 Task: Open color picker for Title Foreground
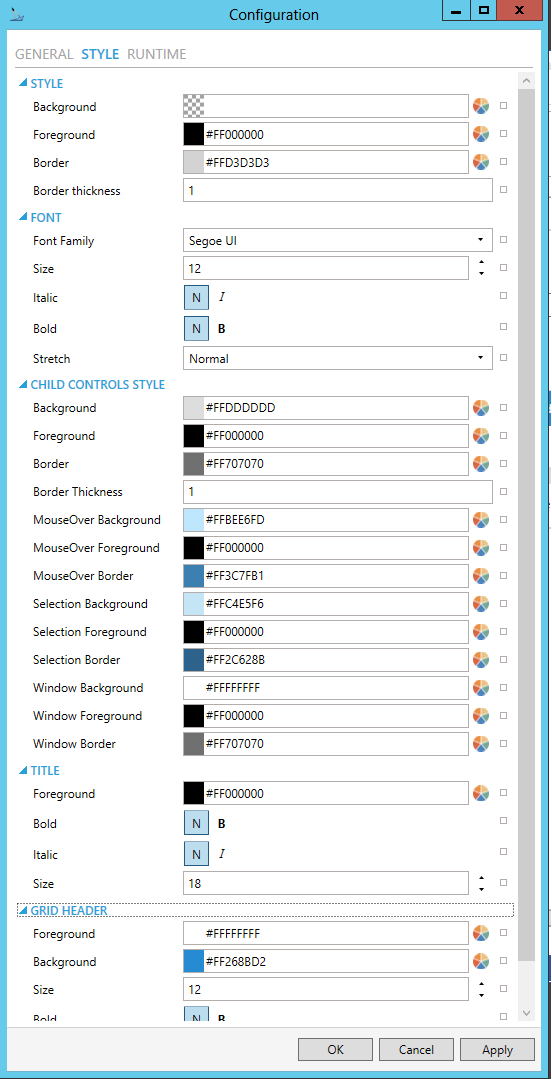480,793
